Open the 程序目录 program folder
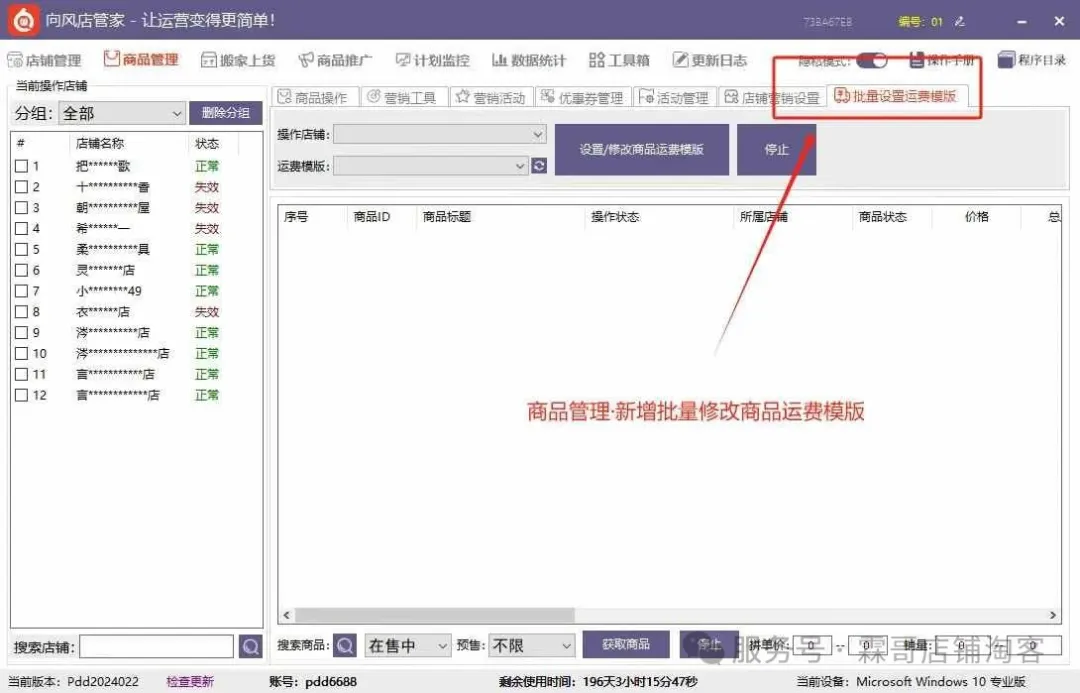The image size is (1080, 693). pos(1031,61)
